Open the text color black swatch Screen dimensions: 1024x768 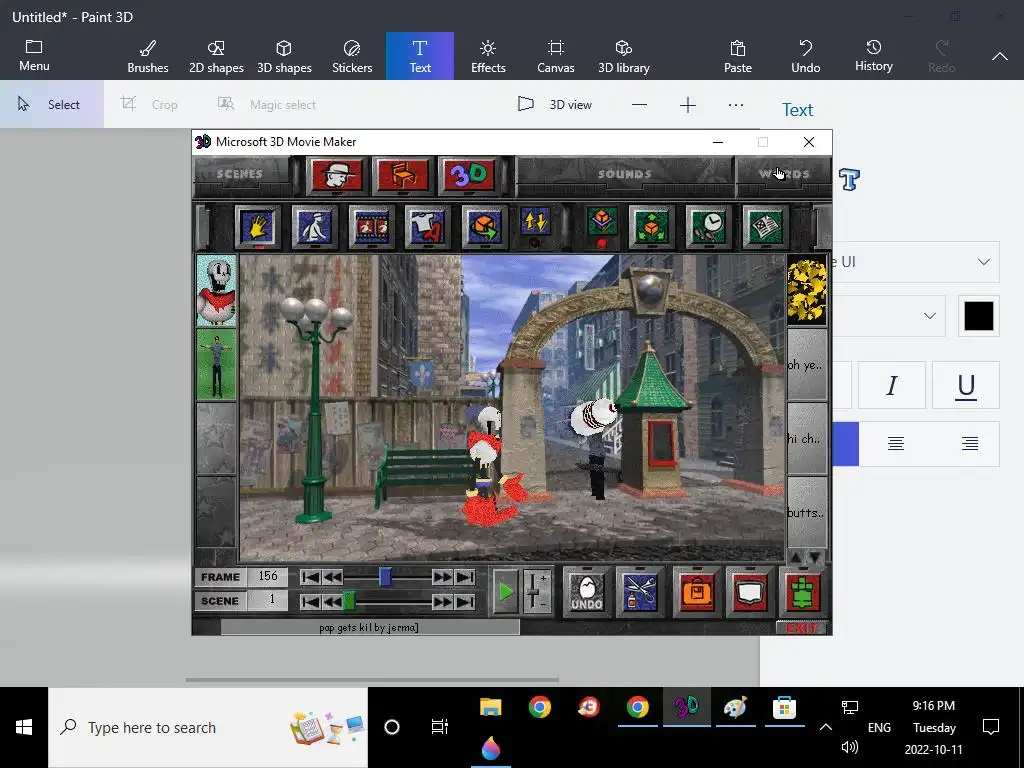(x=978, y=316)
